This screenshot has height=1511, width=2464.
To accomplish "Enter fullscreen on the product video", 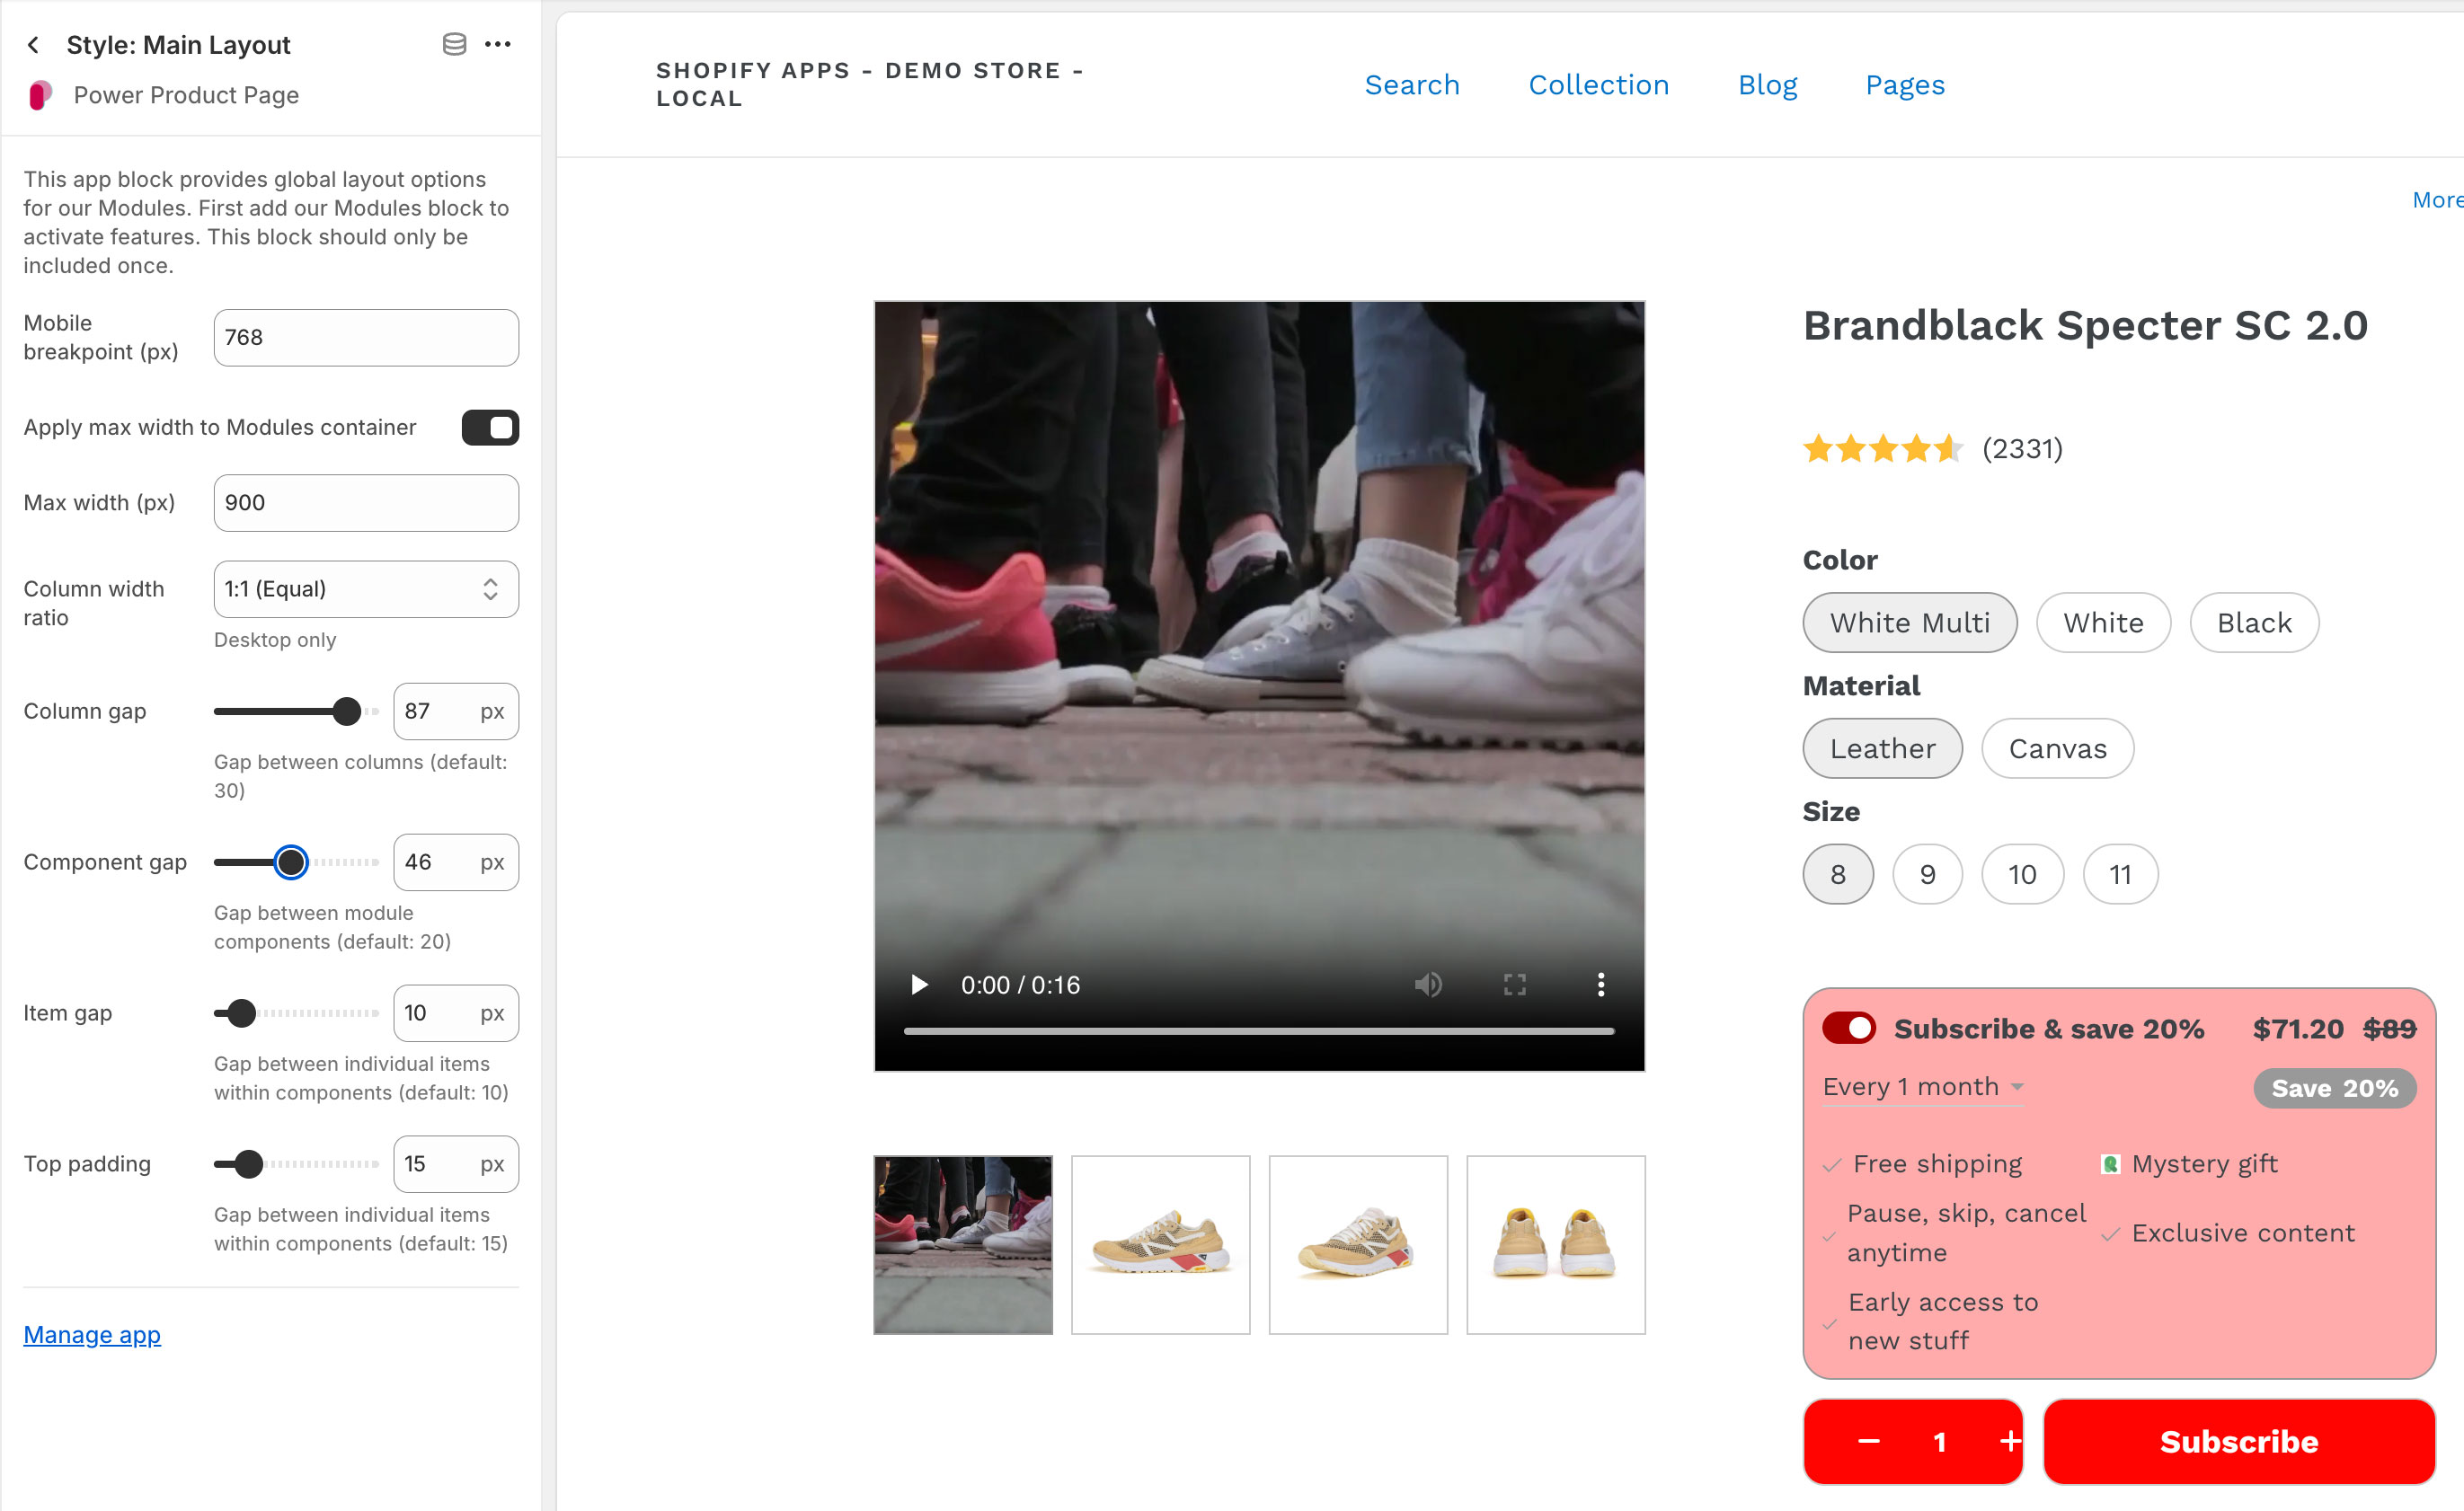I will click(x=1514, y=985).
